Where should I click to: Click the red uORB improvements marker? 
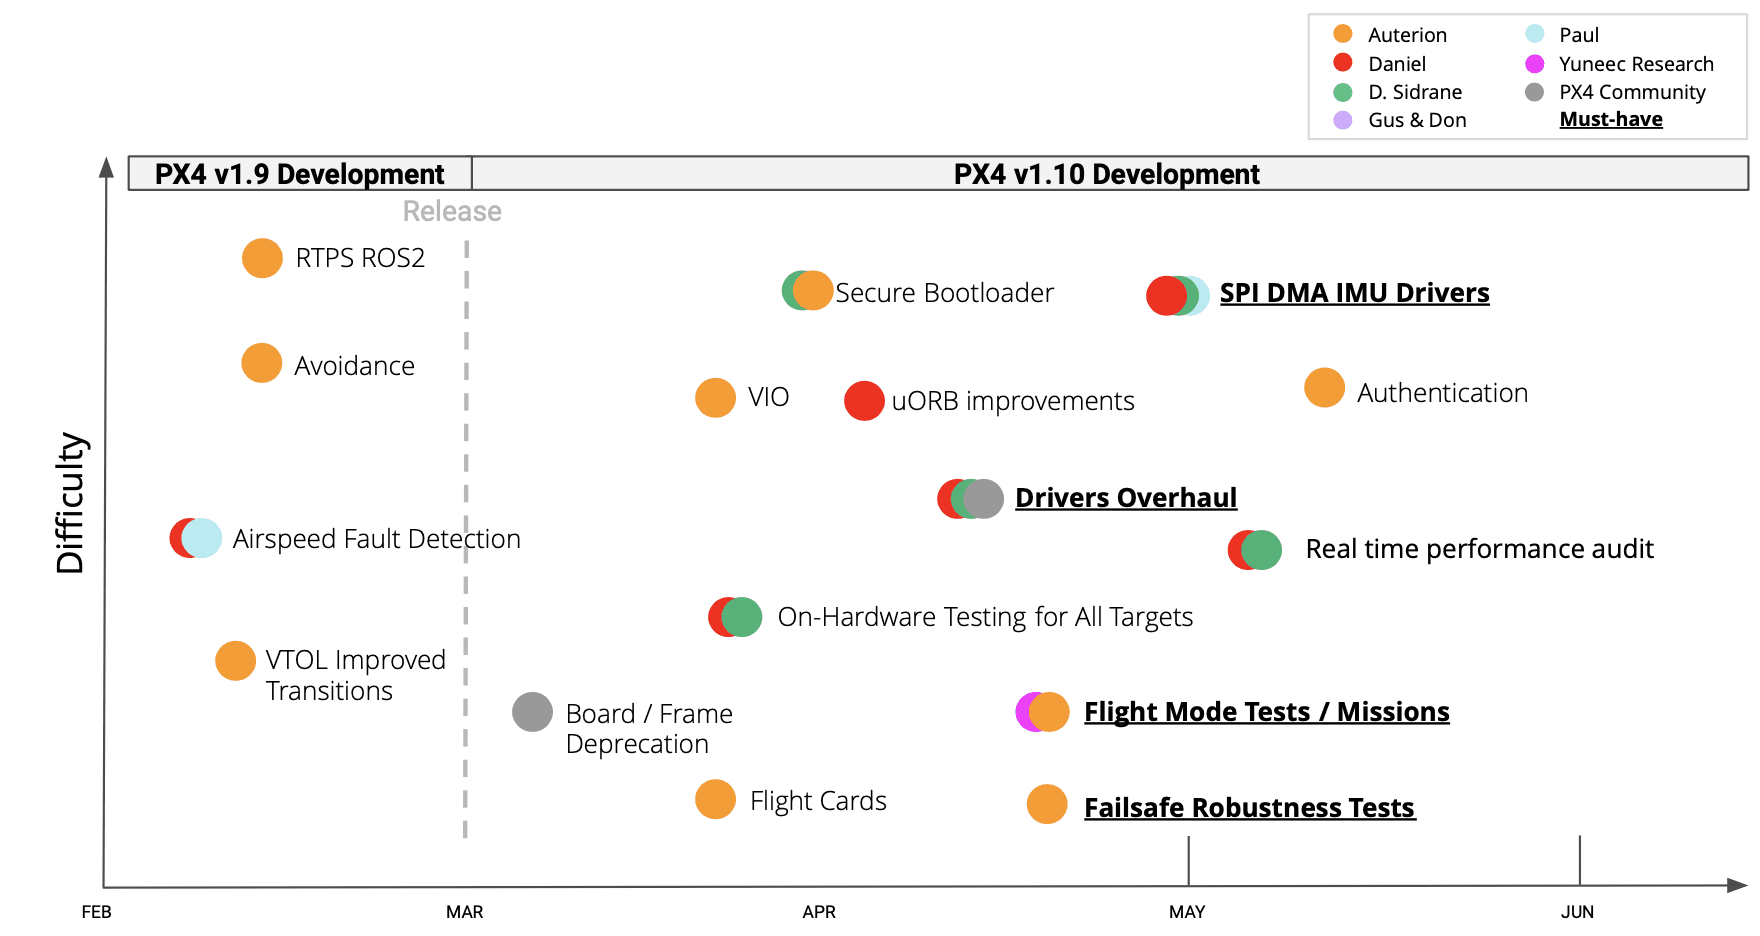[864, 401]
